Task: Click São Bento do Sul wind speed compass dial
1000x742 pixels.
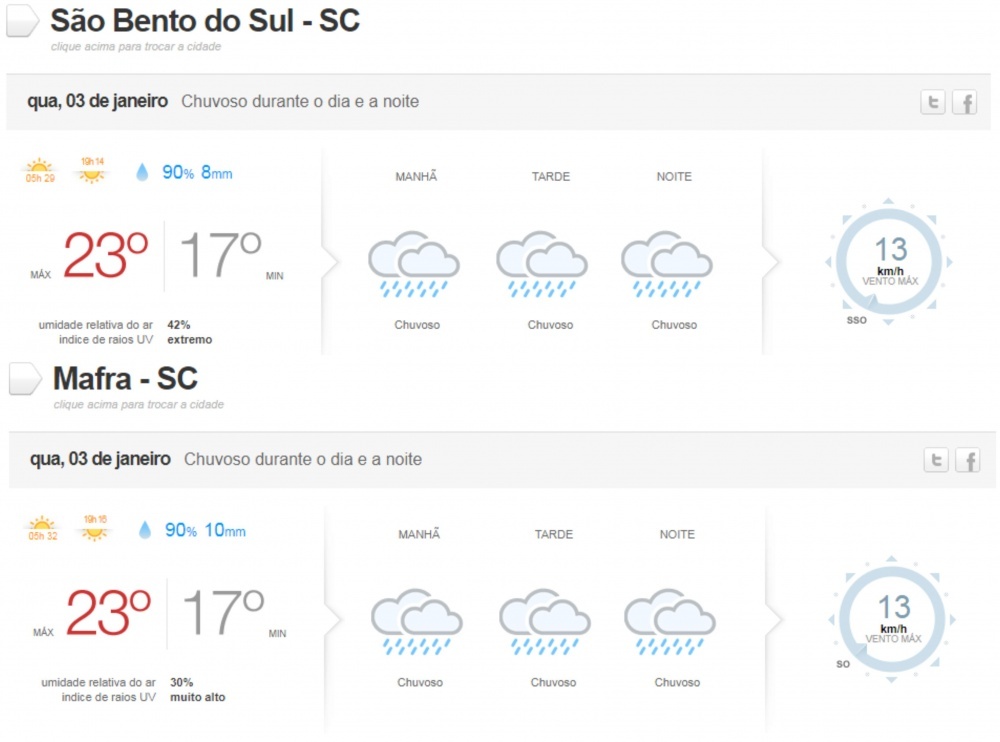Action: click(x=888, y=263)
